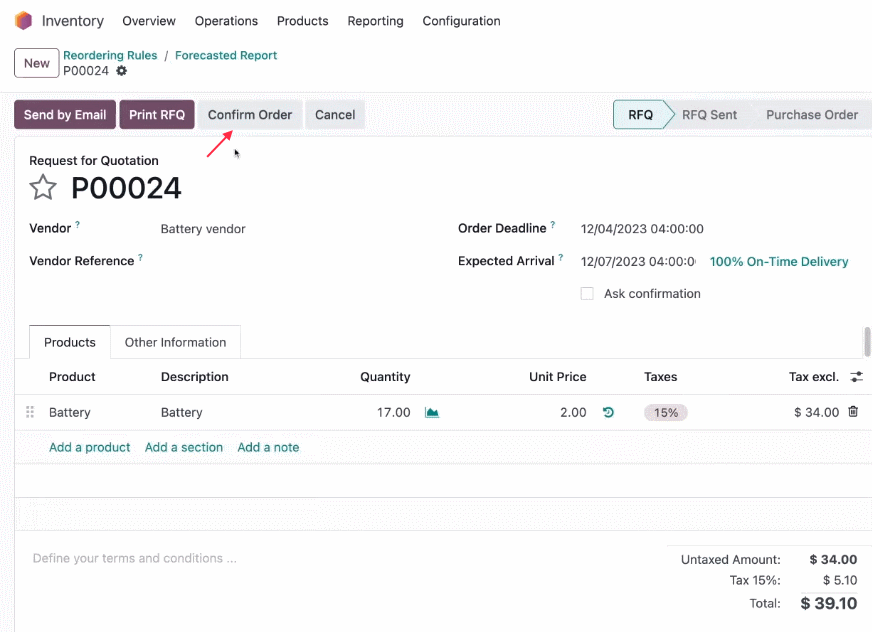Click the Confirm Order button

click(250, 115)
